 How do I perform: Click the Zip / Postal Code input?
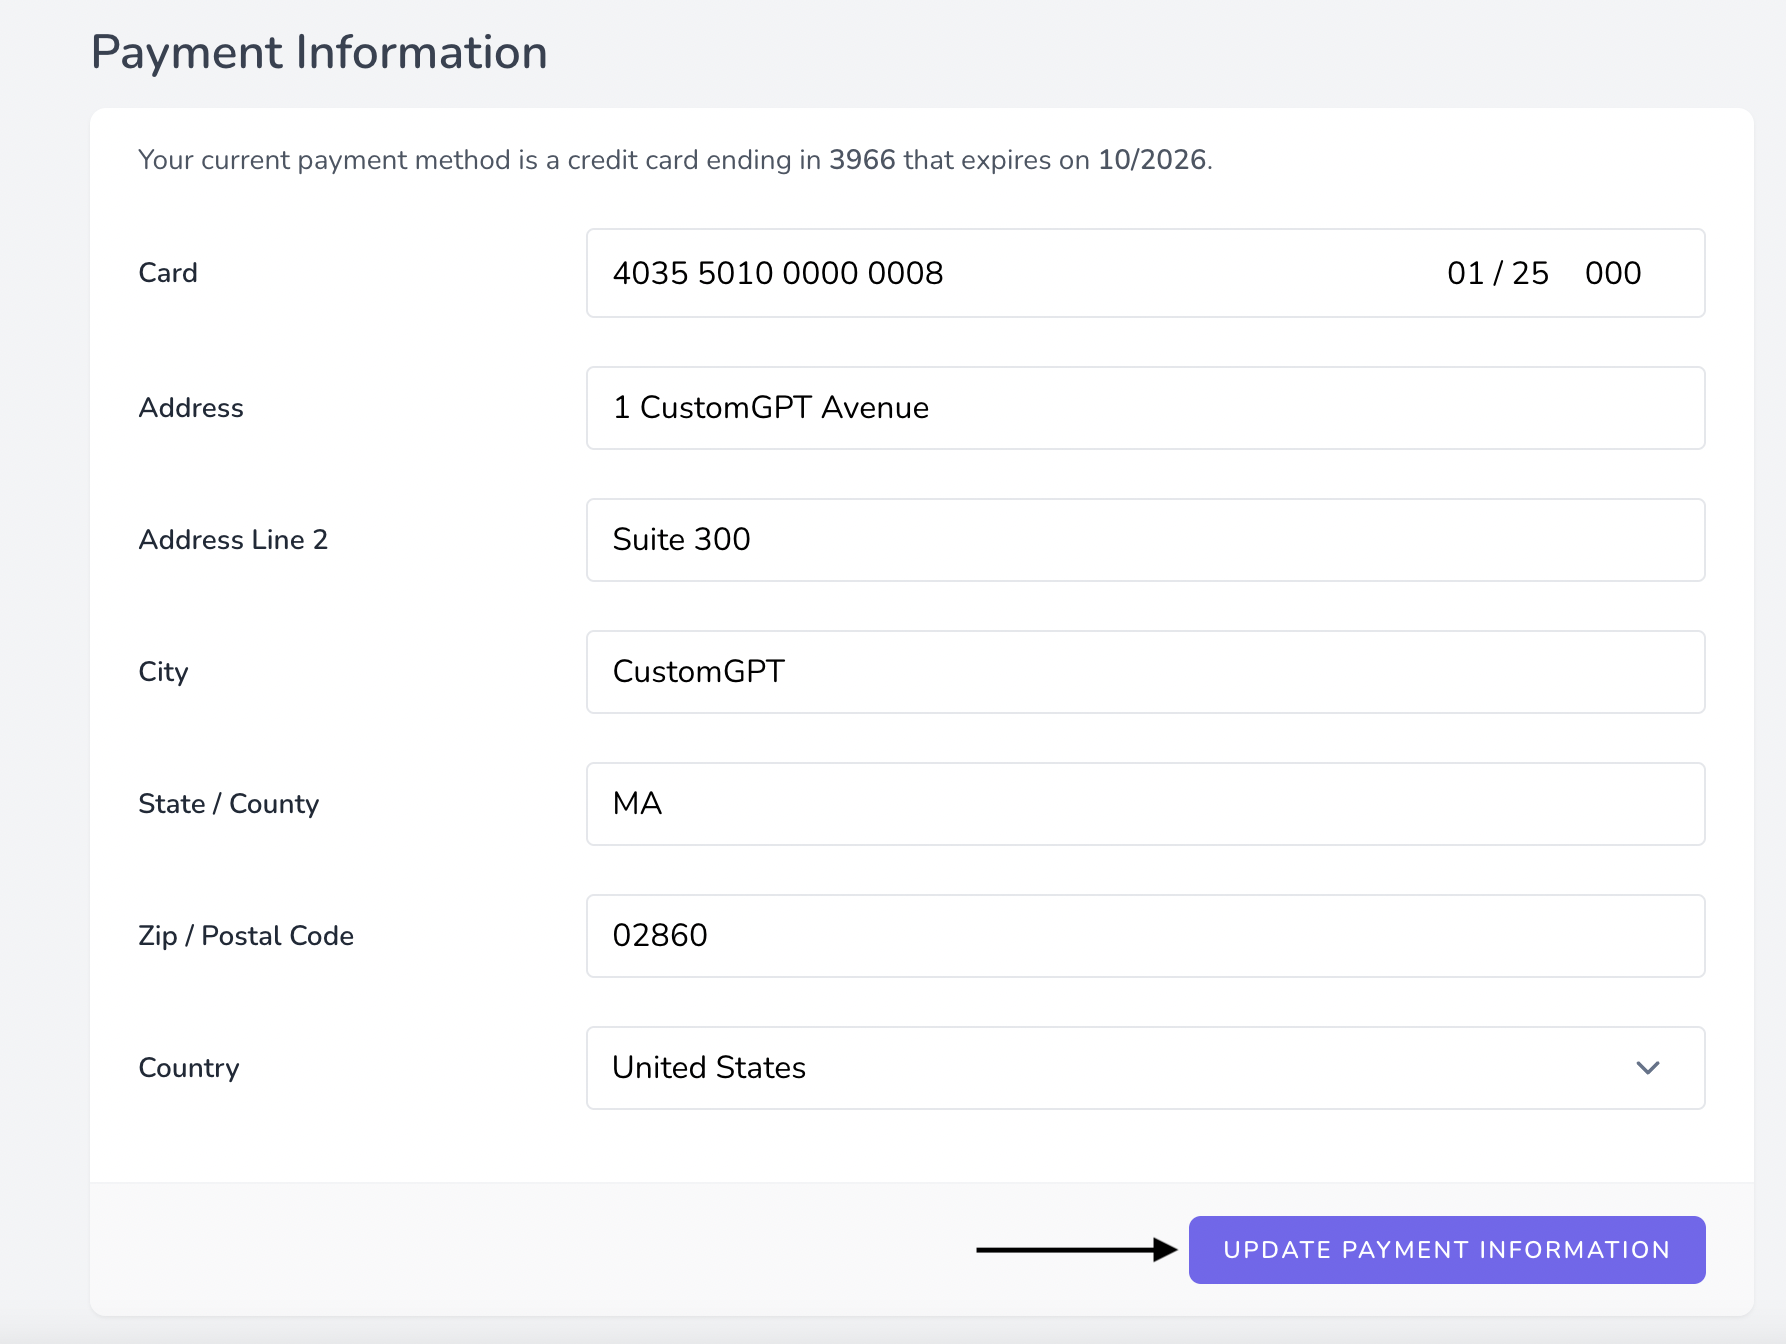point(1145,936)
